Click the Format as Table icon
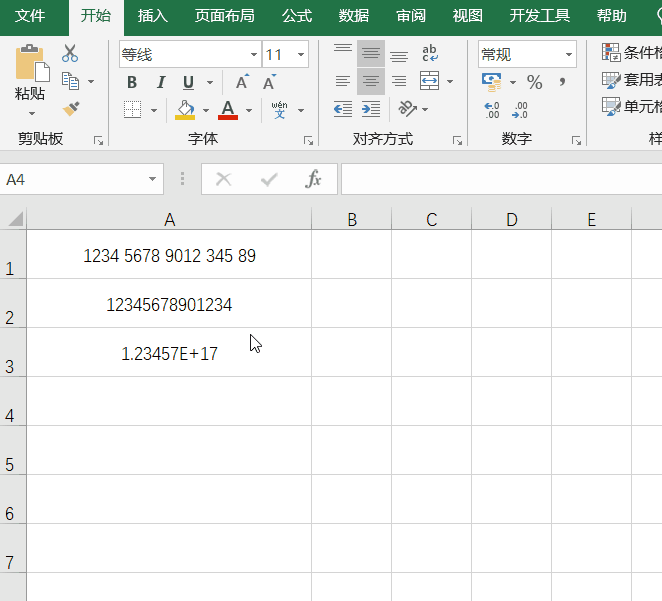Viewport: 662px width, 601px height. [611, 80]
